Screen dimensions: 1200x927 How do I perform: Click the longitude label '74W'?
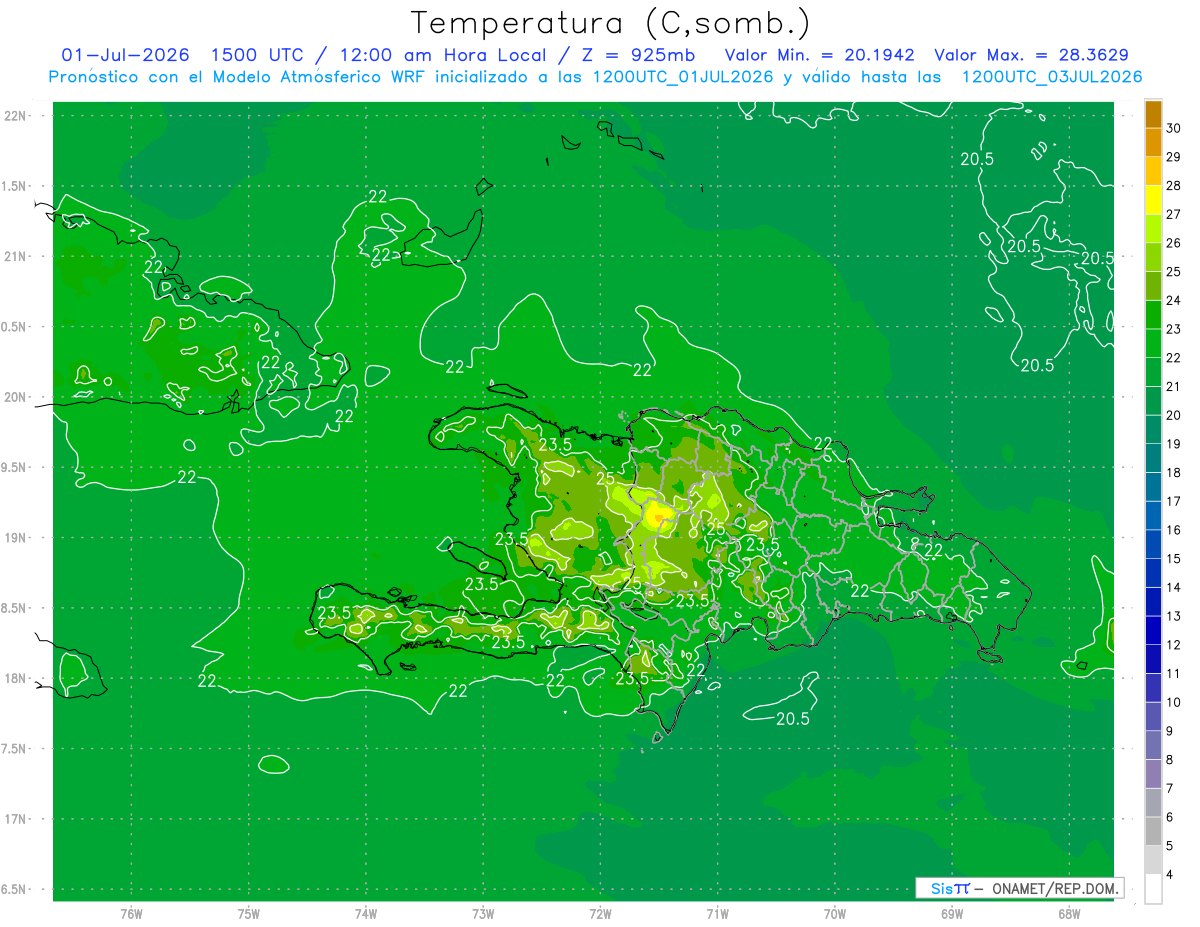(x=366, y=913)
